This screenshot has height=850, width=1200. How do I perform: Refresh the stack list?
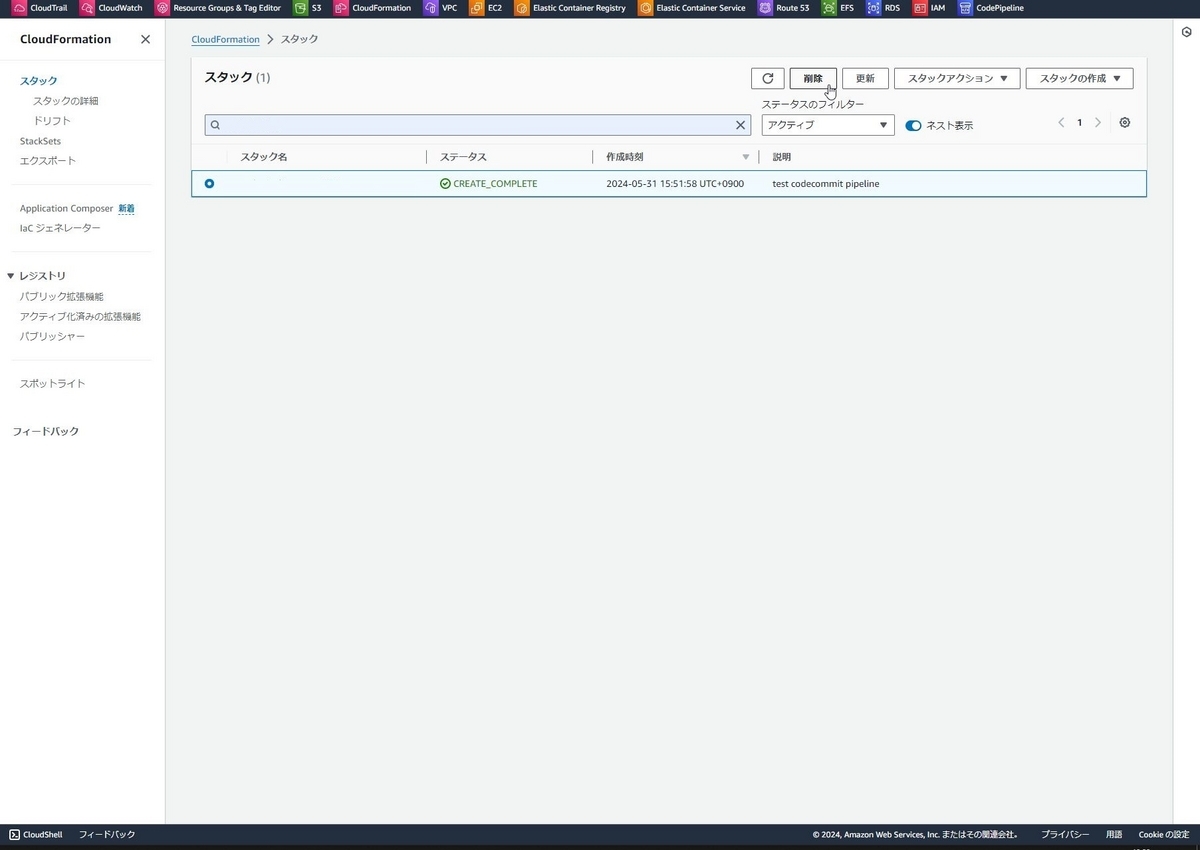click(768, 78)
